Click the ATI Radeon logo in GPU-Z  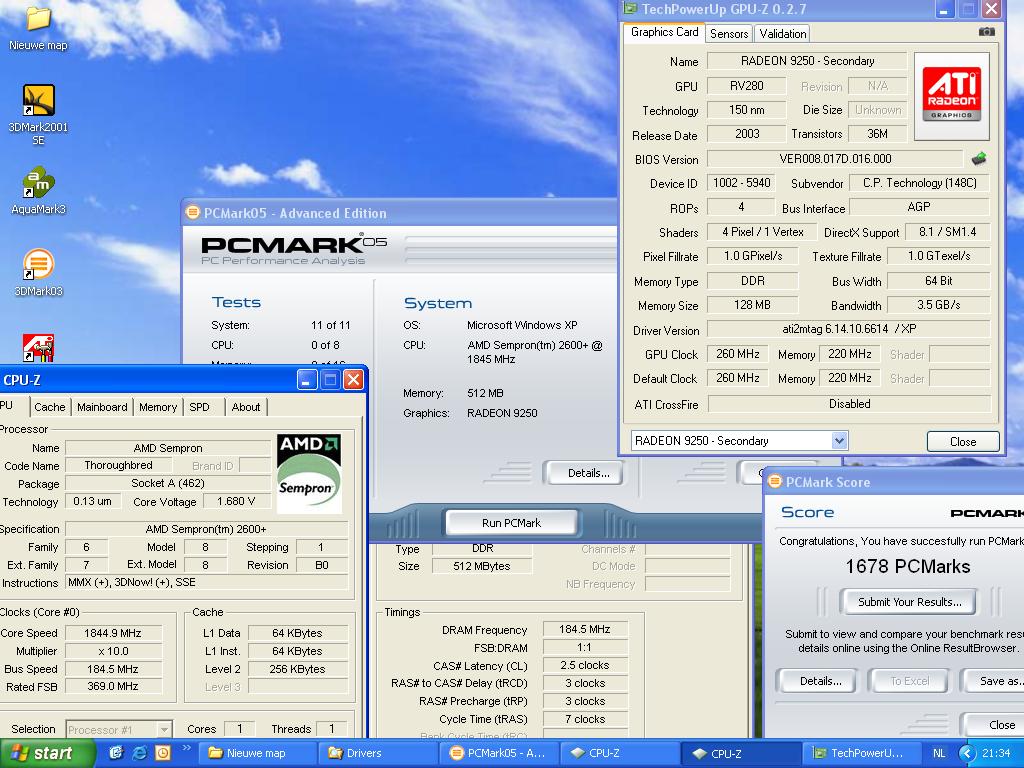pos(952,97)
